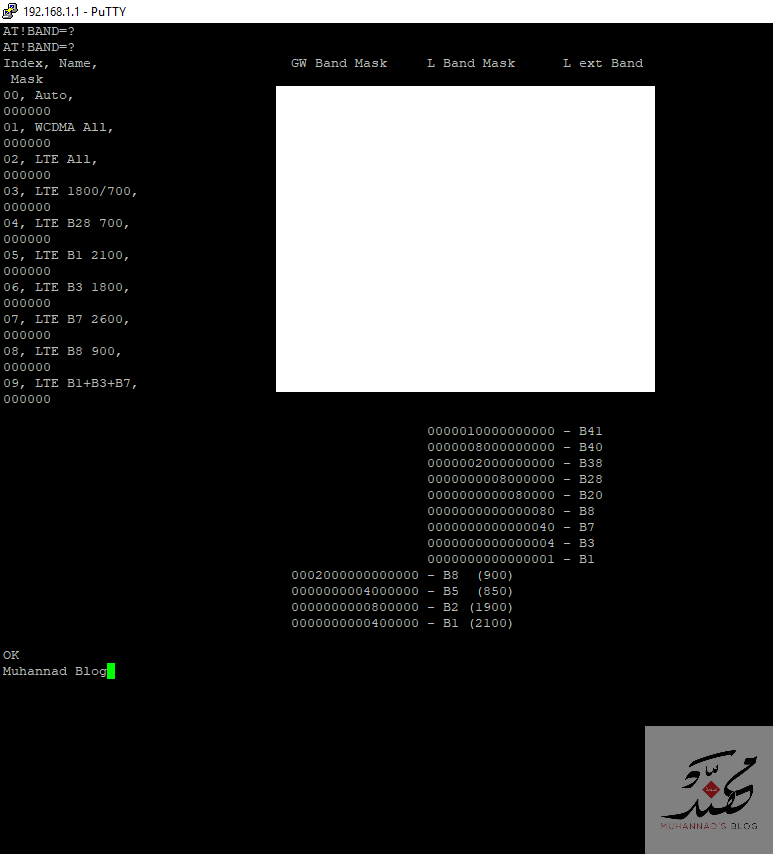
Task: Click the 'B1 (2100)' band label
Action: click(478, 624)
